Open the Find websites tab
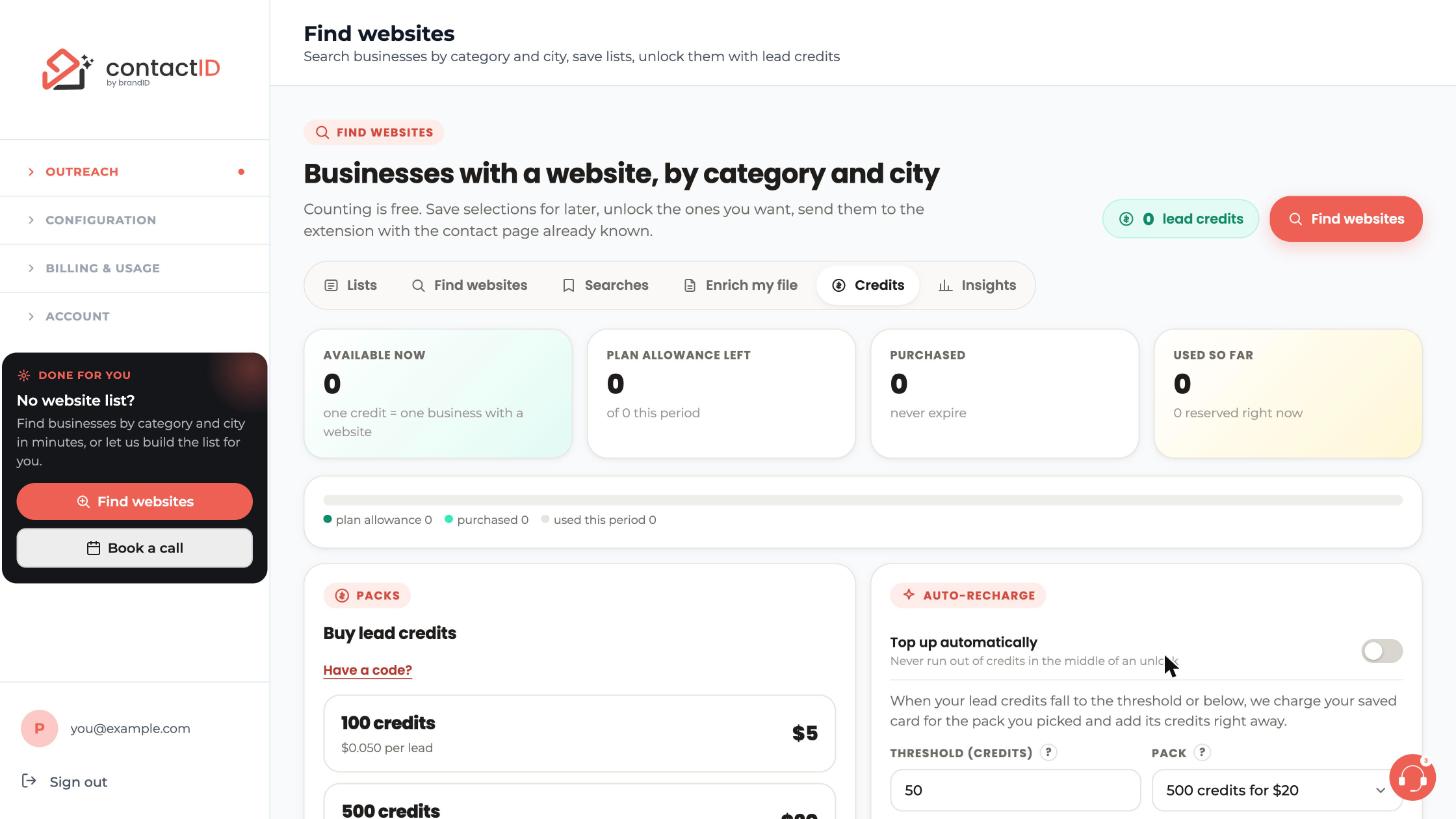Viewport: 1456px width, 819px height. point(469,285)
